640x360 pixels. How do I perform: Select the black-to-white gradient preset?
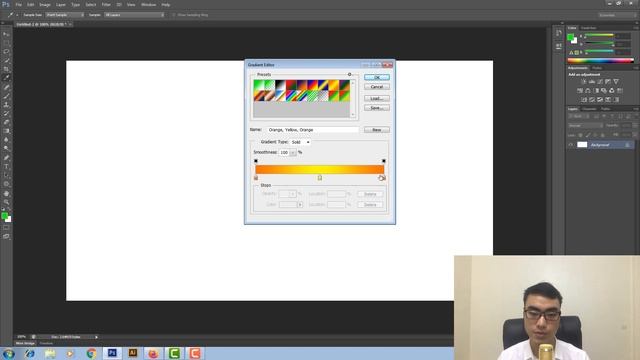280,85
